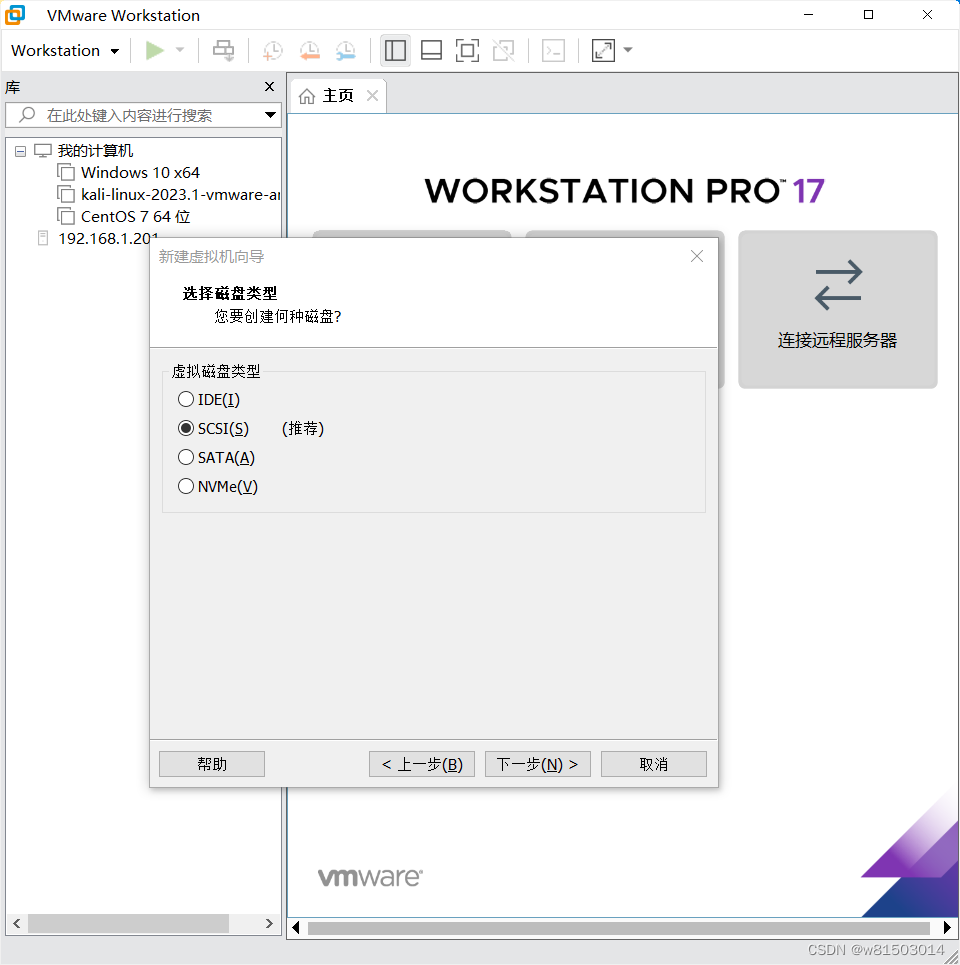Click the print virtual machine icon

tap(223, 50)
